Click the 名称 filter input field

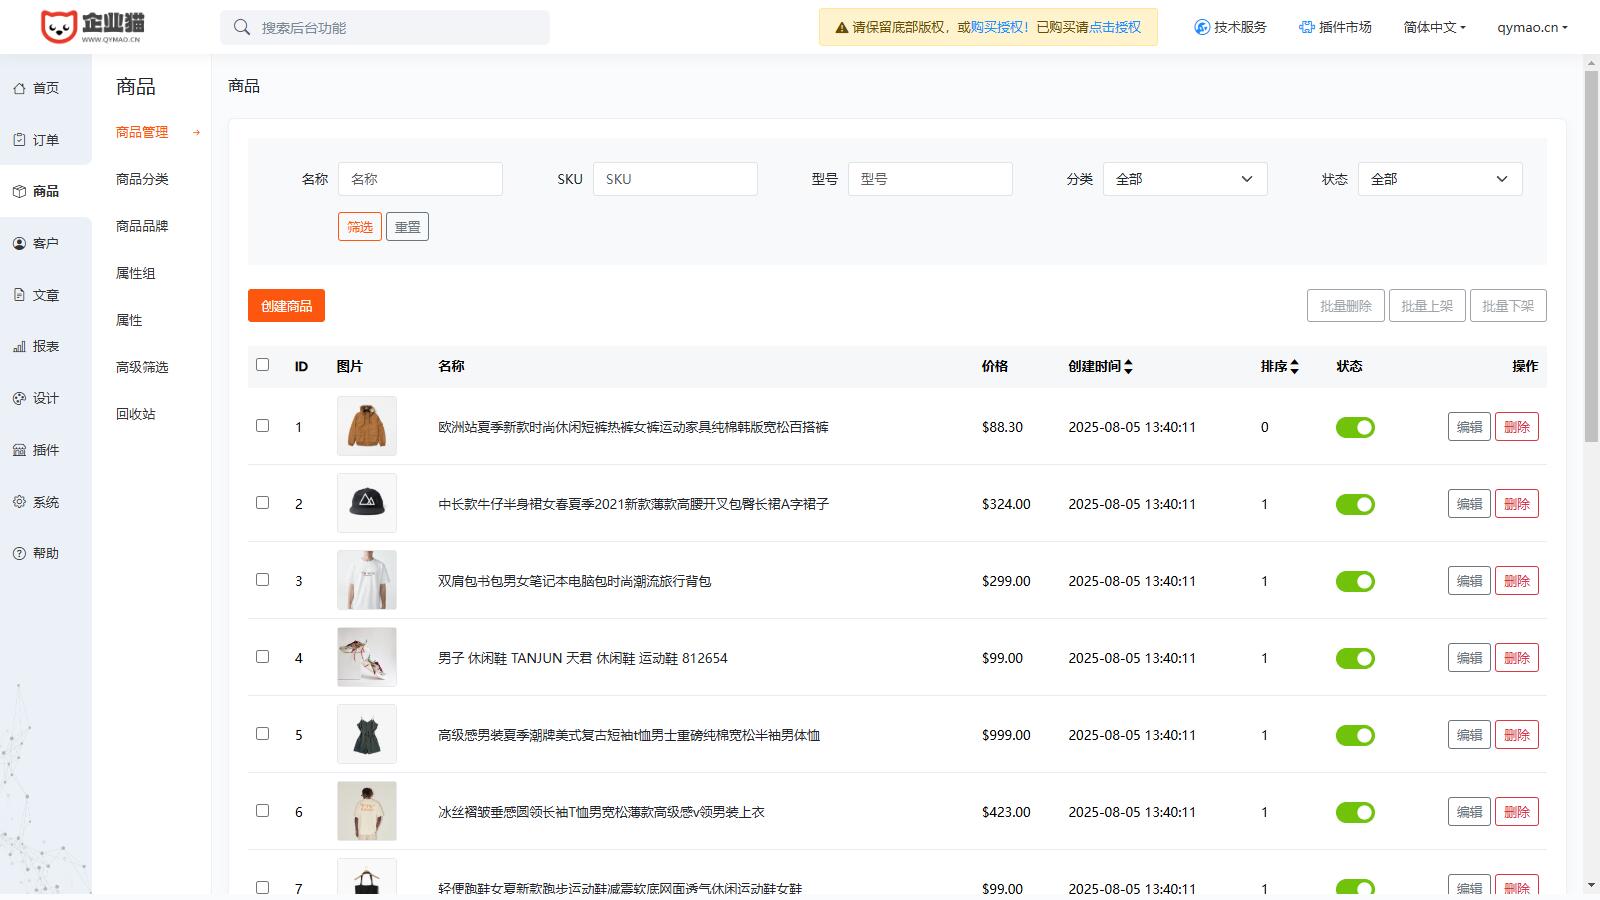point(420,179)
